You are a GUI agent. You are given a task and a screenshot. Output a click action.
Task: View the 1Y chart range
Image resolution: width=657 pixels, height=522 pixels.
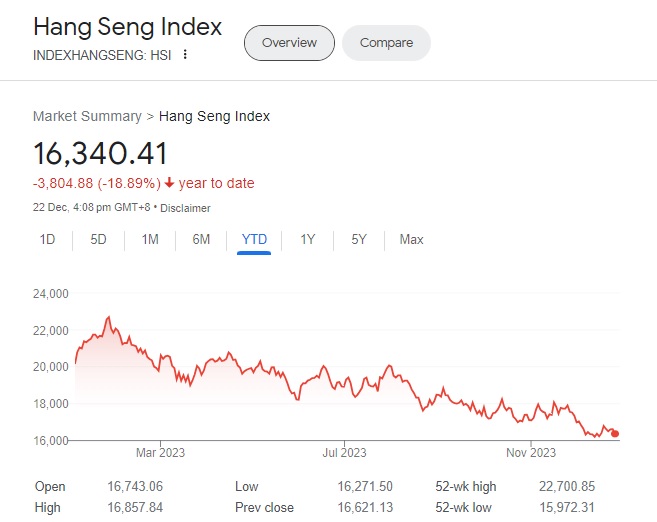click(x=308, y=239)
